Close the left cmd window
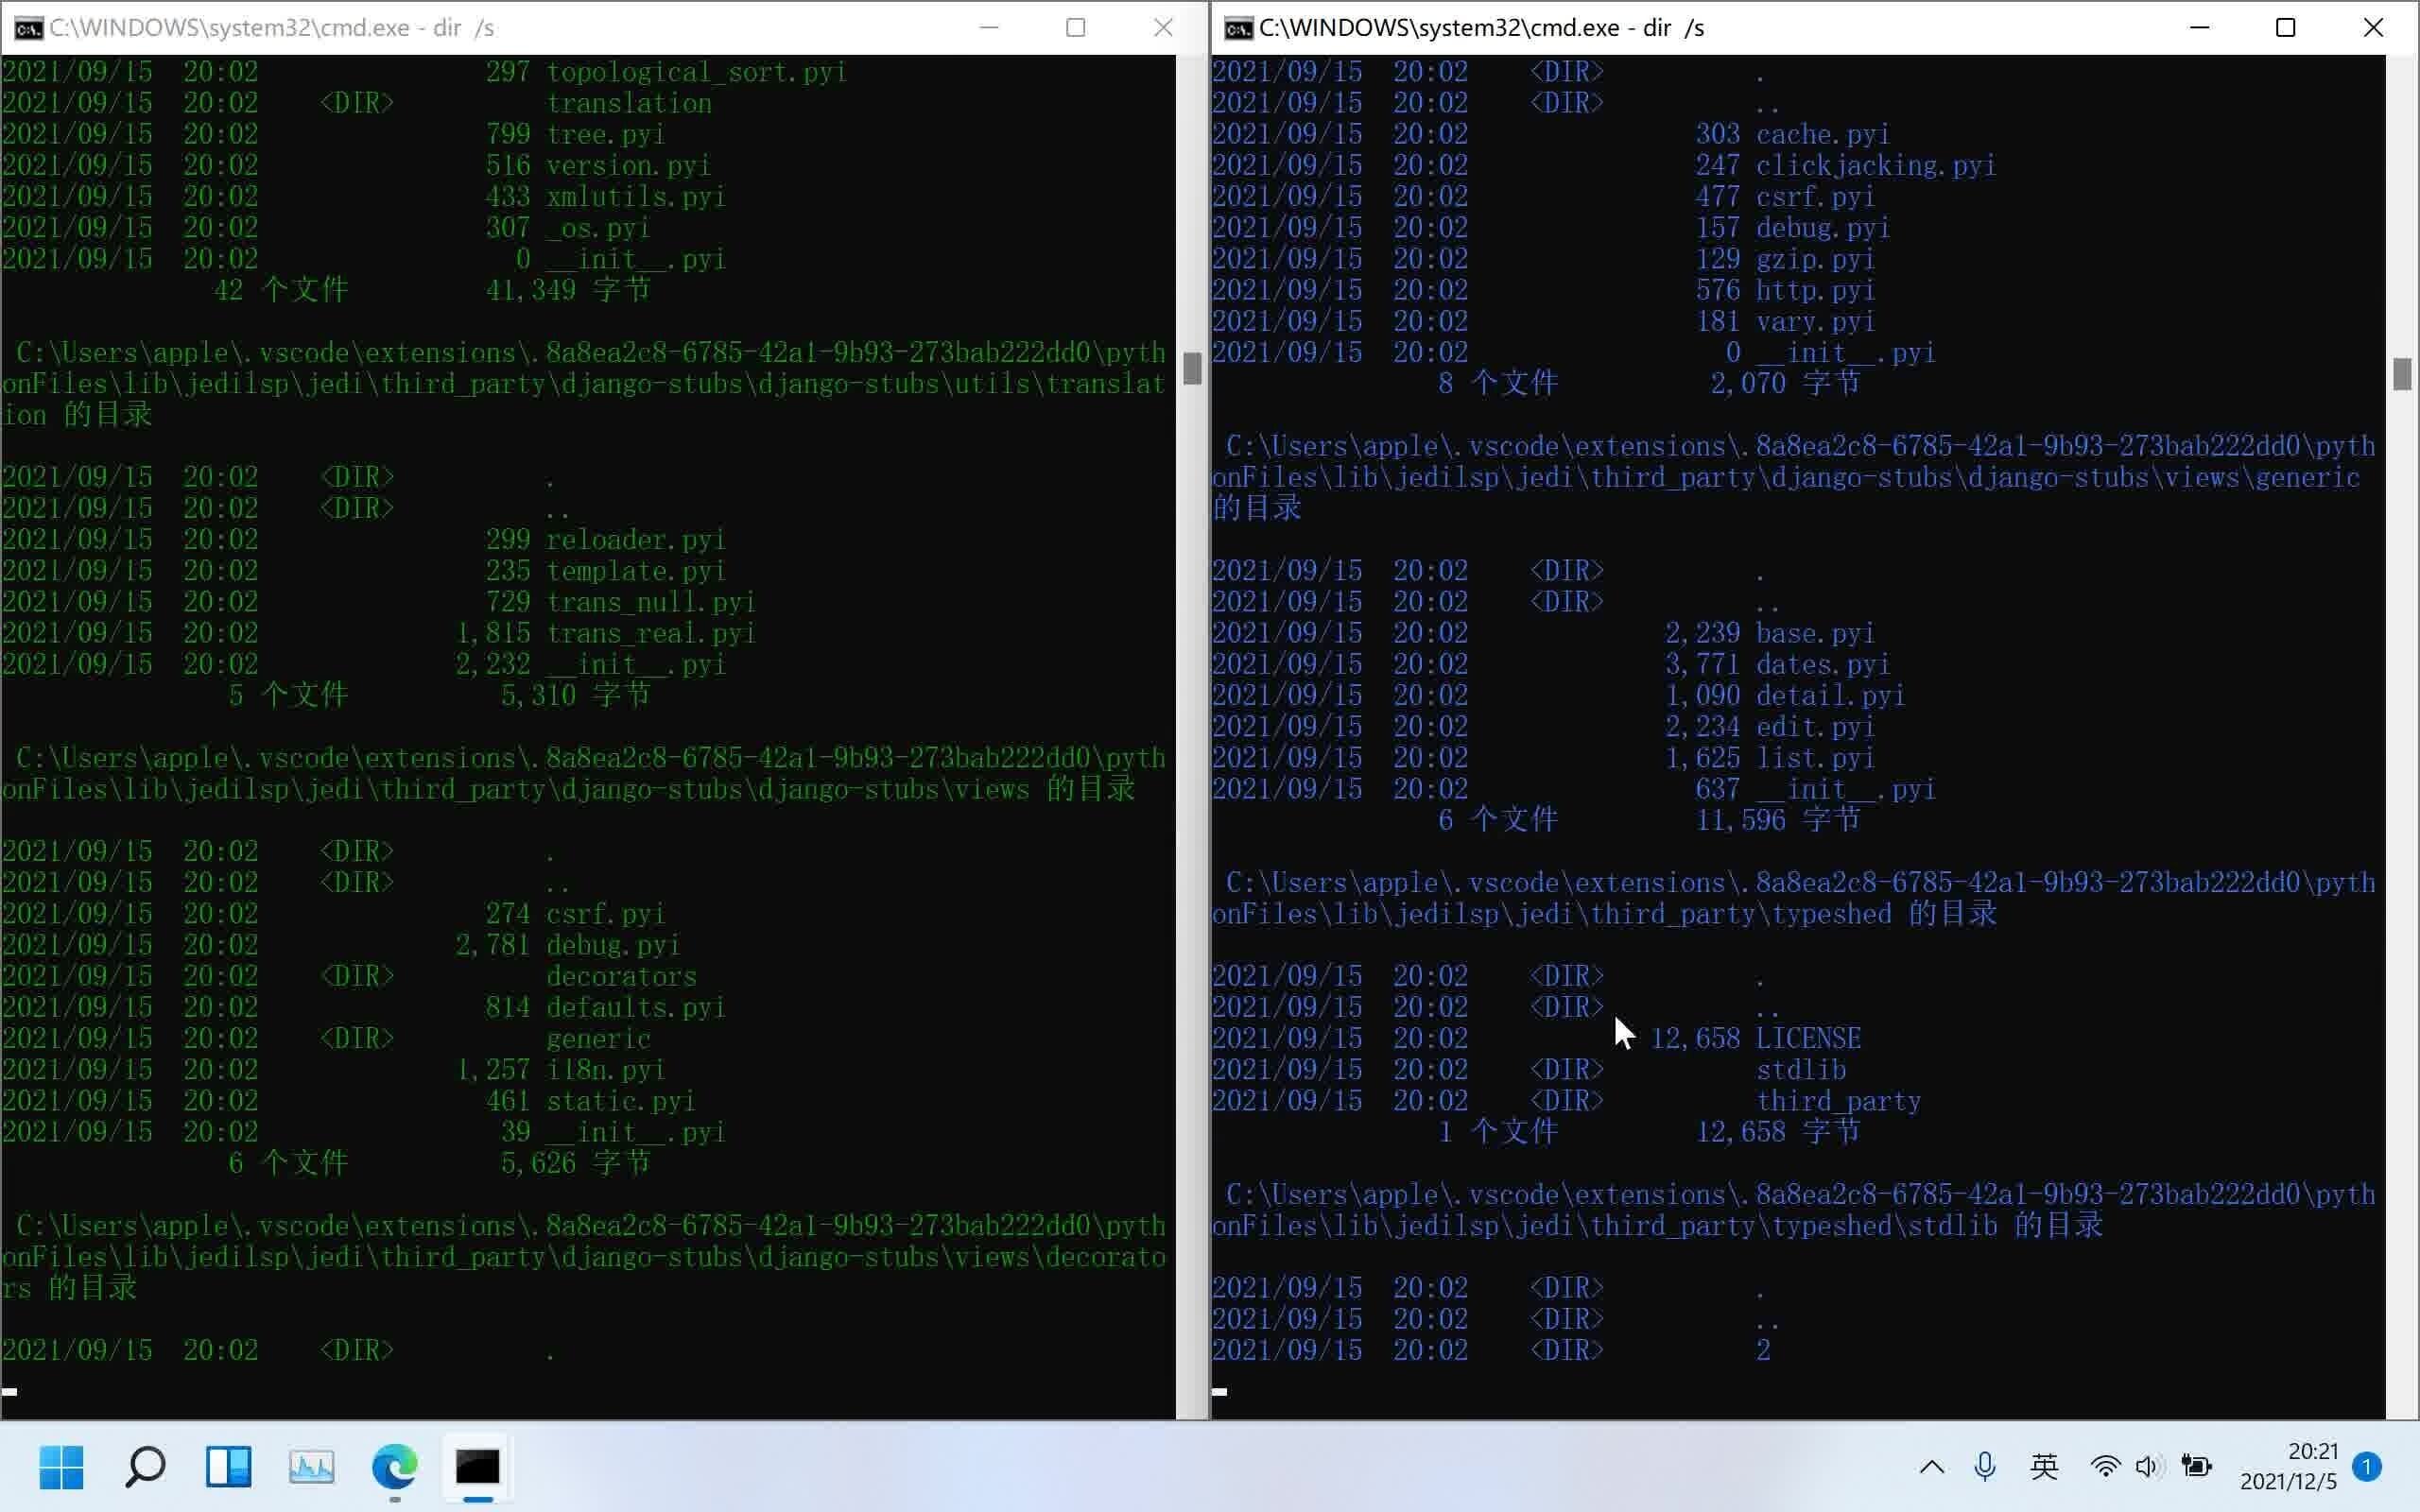2420x1512 pixels. coord(1163,27)
